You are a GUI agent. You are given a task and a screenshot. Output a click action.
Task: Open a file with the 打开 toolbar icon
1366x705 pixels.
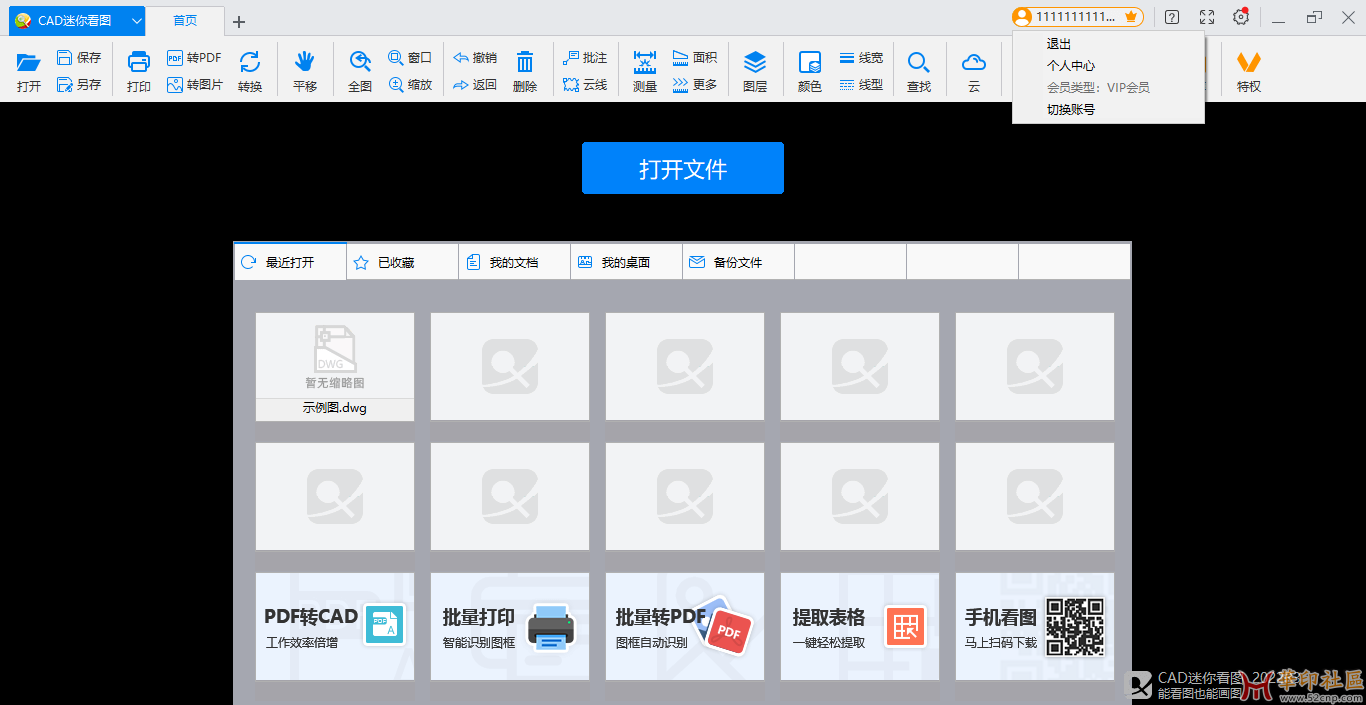click(x=29, y=72)
